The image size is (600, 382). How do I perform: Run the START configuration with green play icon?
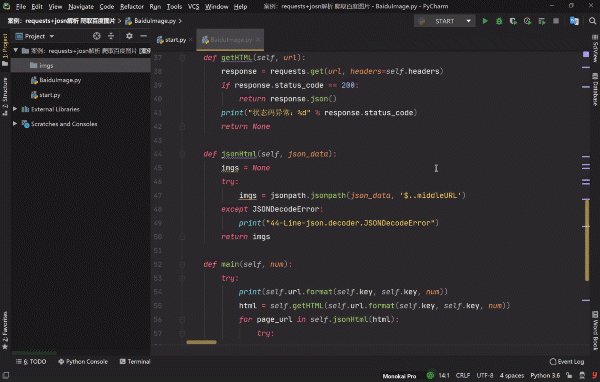485,21
